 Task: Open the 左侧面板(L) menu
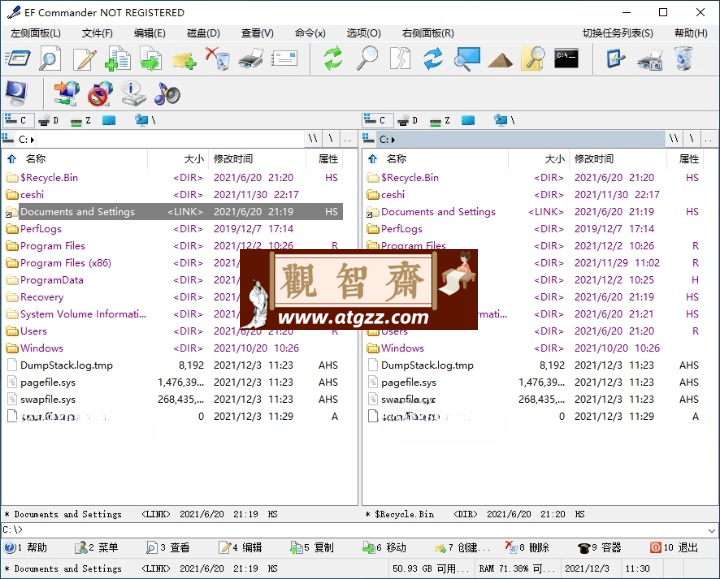point(35,33)
